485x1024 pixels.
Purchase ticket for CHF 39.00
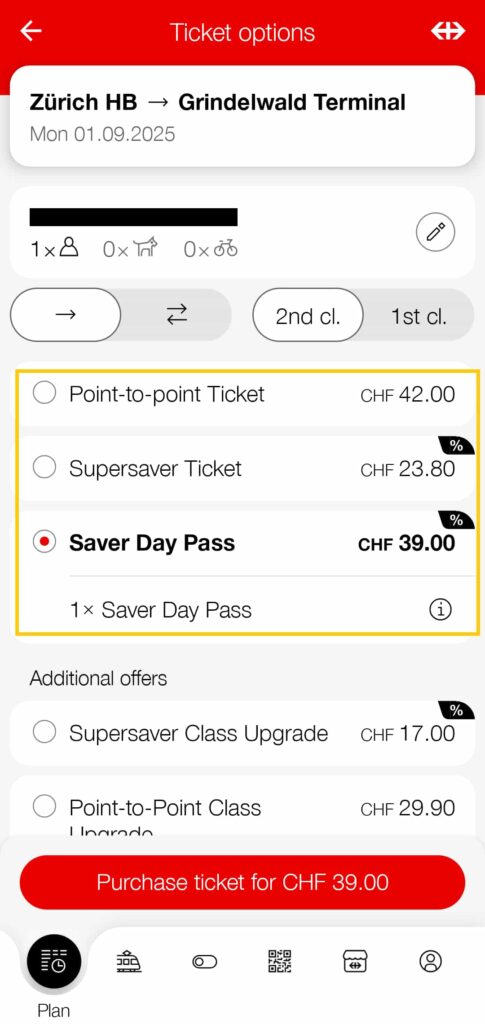pyautogui.click(x=242, y=882)
